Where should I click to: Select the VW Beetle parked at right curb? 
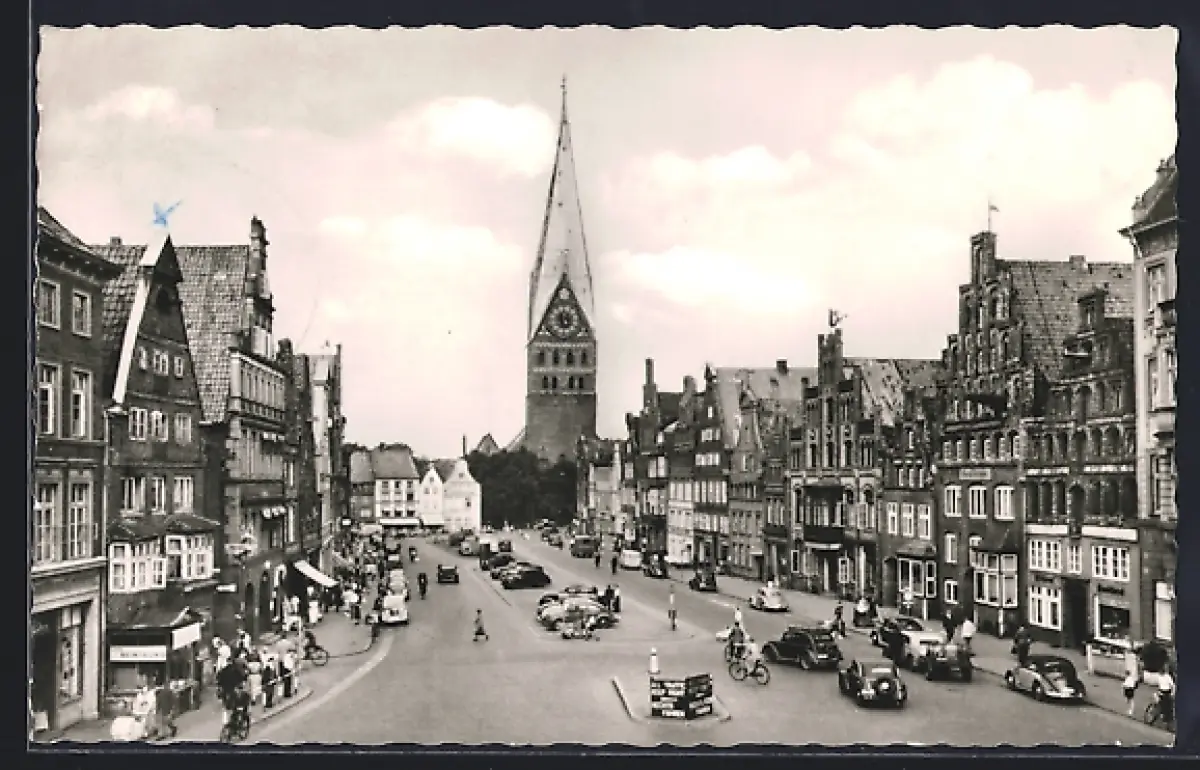(x=1045, y=678)
